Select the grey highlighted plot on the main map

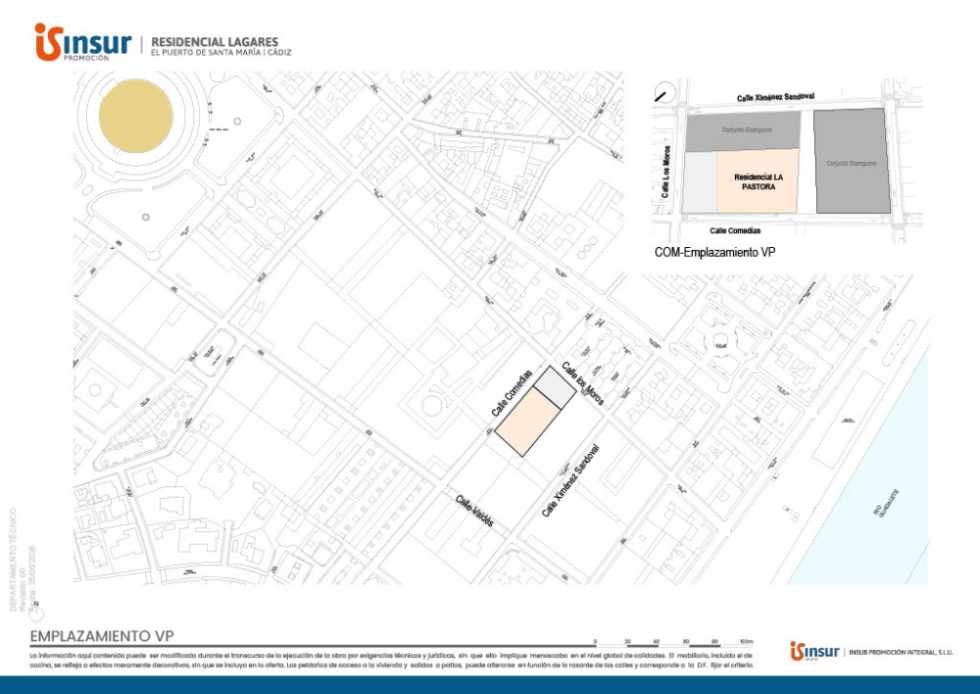tap(554, 388)
